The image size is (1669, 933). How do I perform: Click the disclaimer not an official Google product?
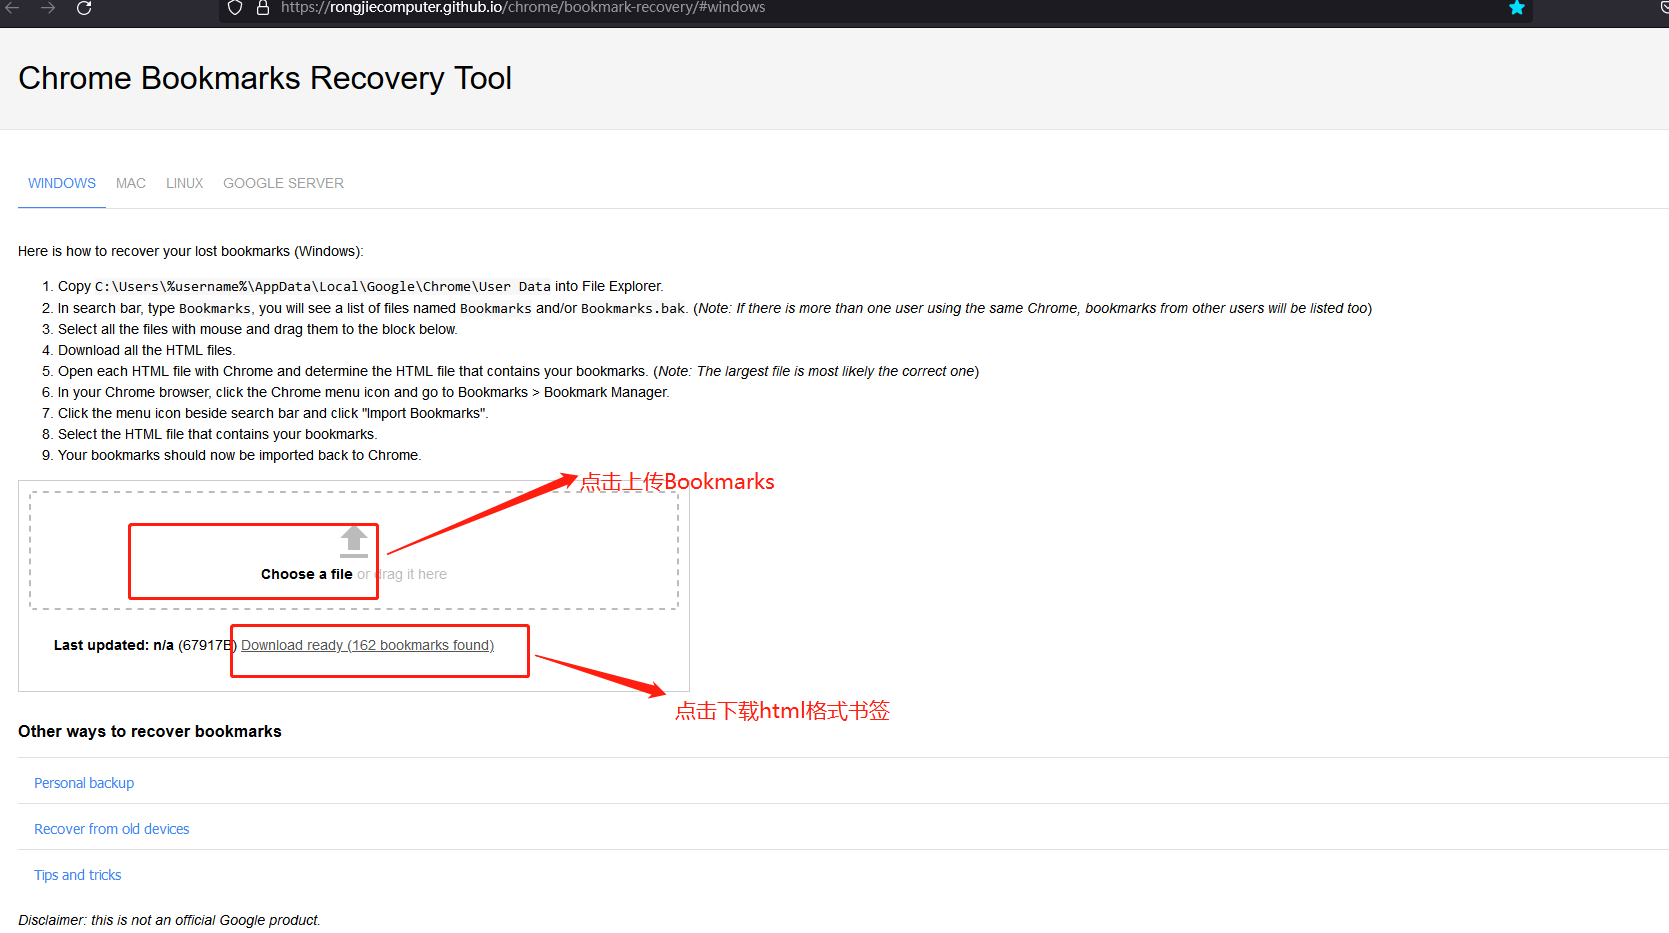click(x=169, y=920)
